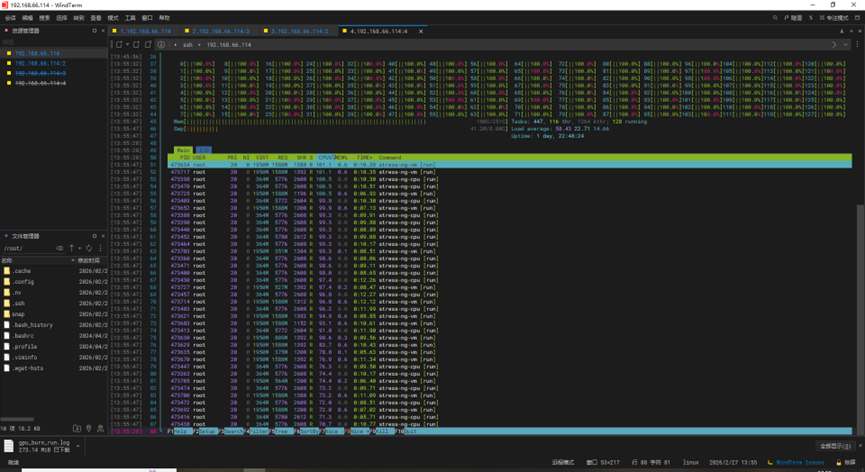Click the new session icon in terminal toolbar
Viewport: 865px width, 472px height.
pyautogui.click(x=119, y=45)
